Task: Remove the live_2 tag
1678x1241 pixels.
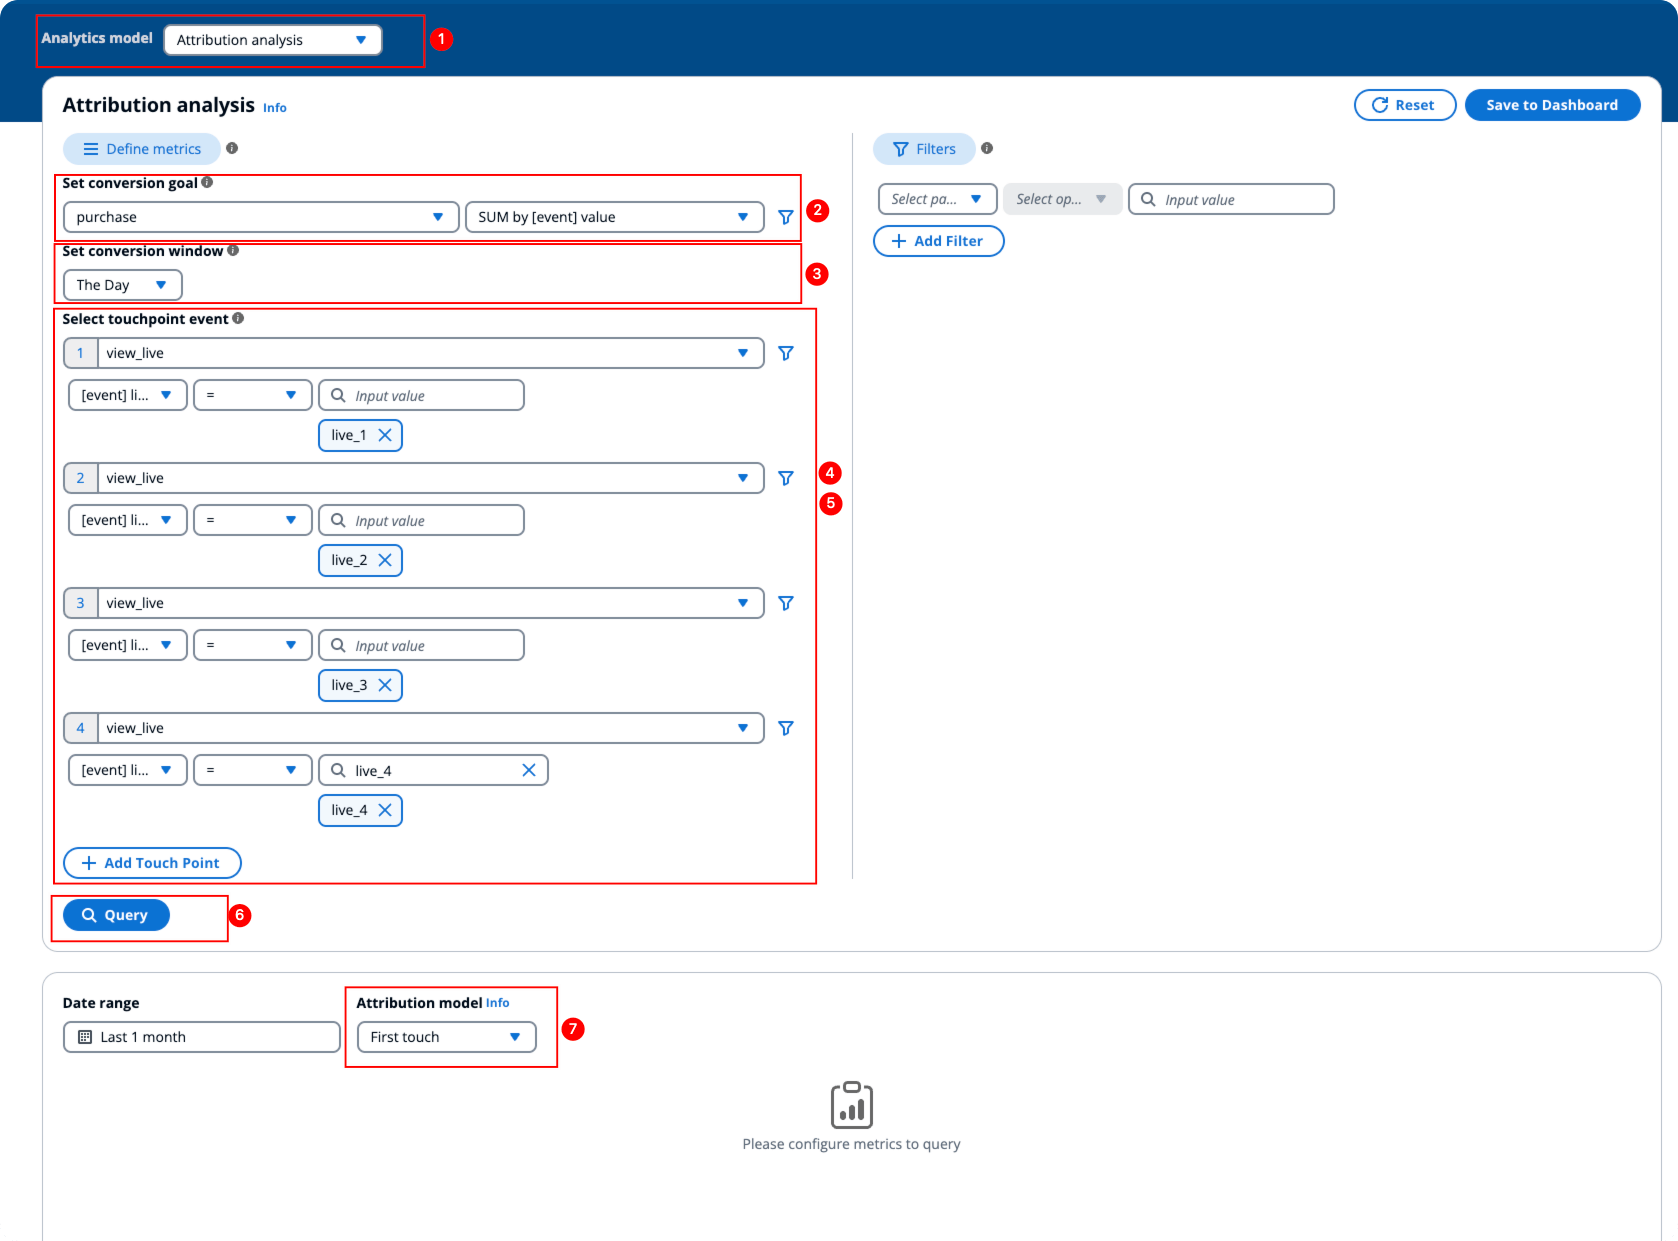Action: pyautogui.click(x=385, y=560)
